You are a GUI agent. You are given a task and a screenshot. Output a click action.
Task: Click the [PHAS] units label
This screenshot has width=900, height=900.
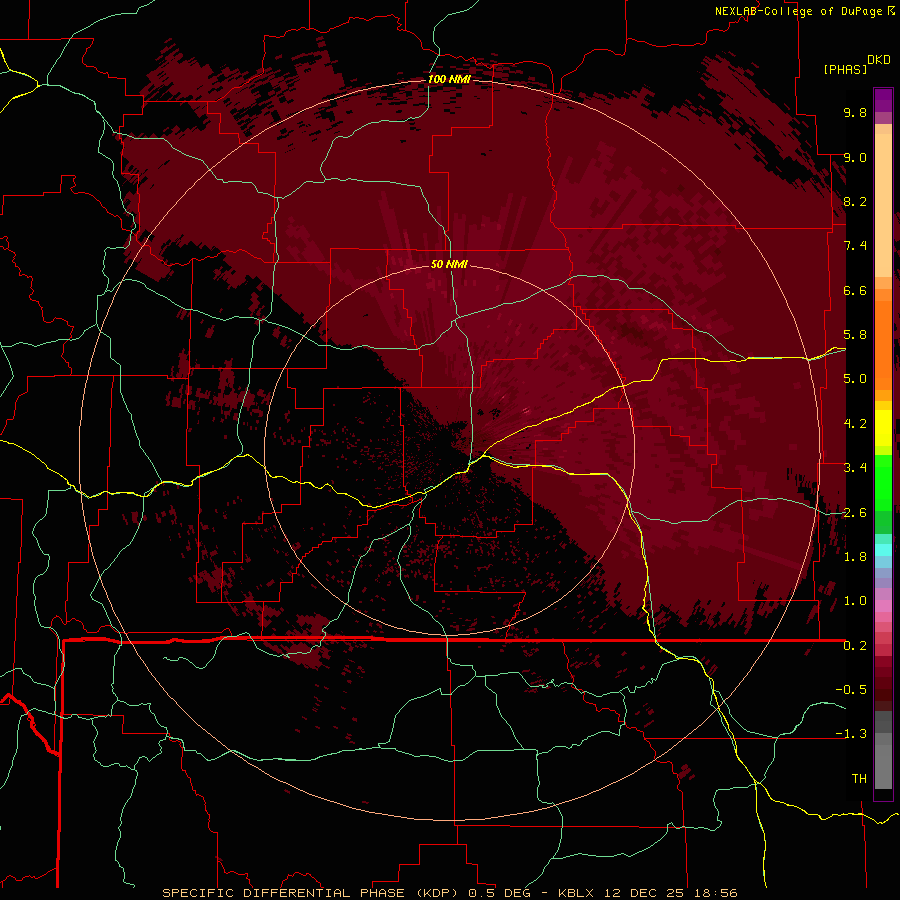point(845,69)
